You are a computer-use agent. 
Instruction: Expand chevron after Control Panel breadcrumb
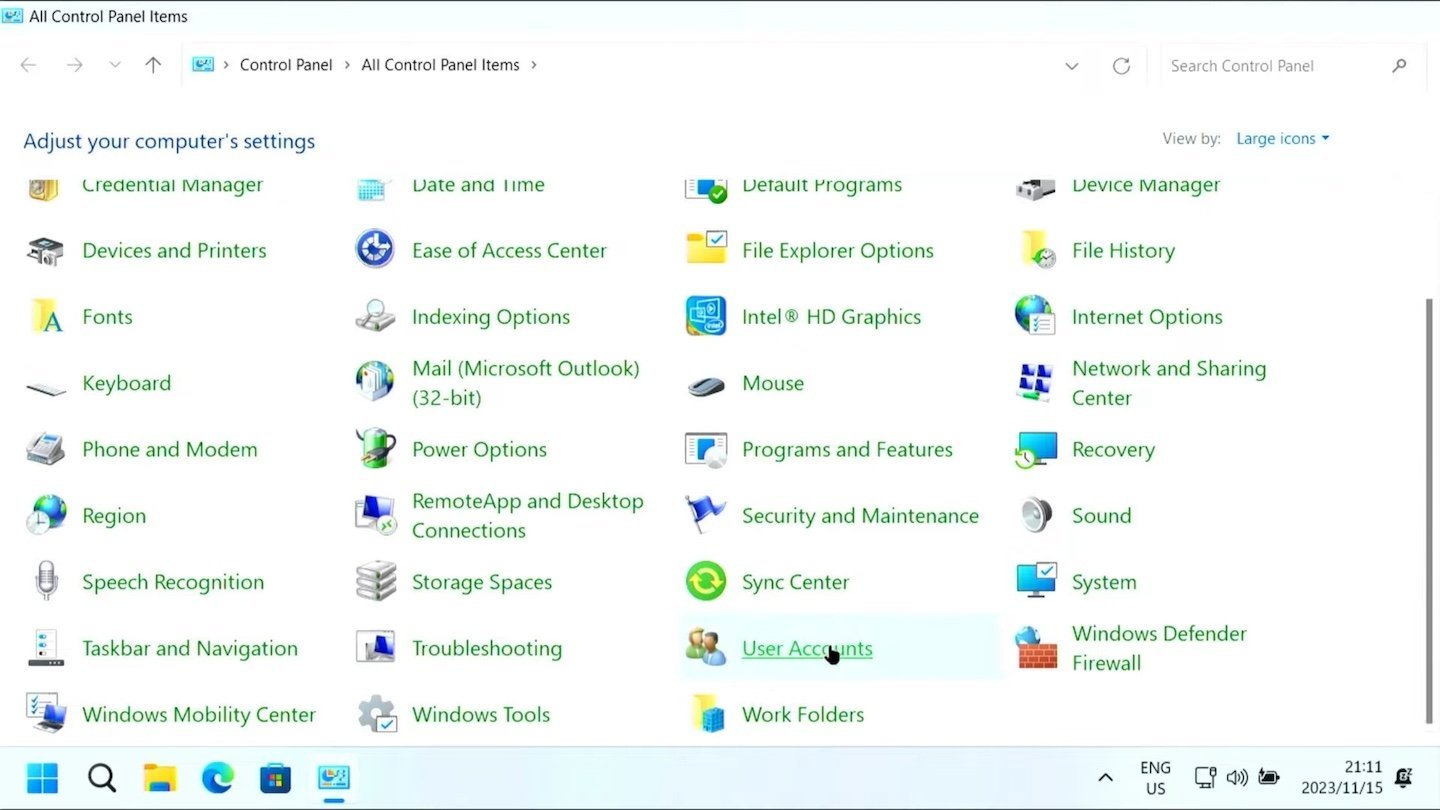tap(347, 65)
